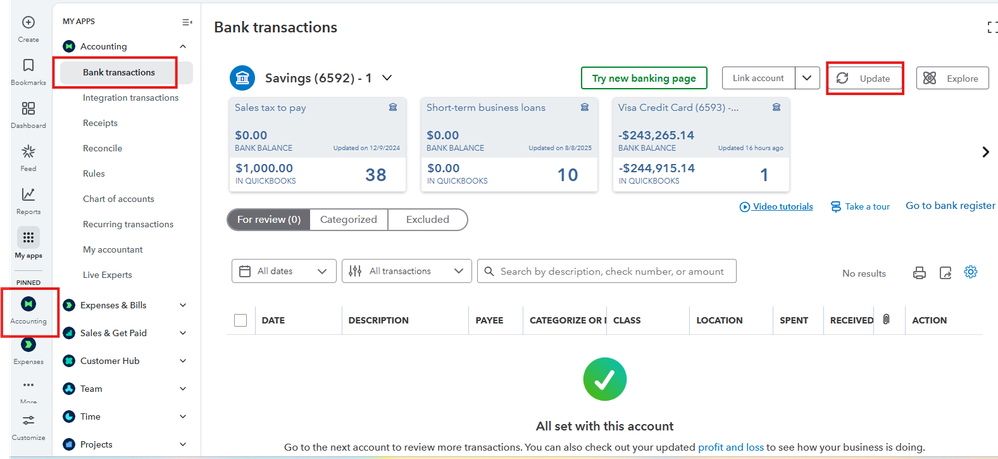Click the print icon above the table
998x459 pixels.
click(x=920, y=272)
